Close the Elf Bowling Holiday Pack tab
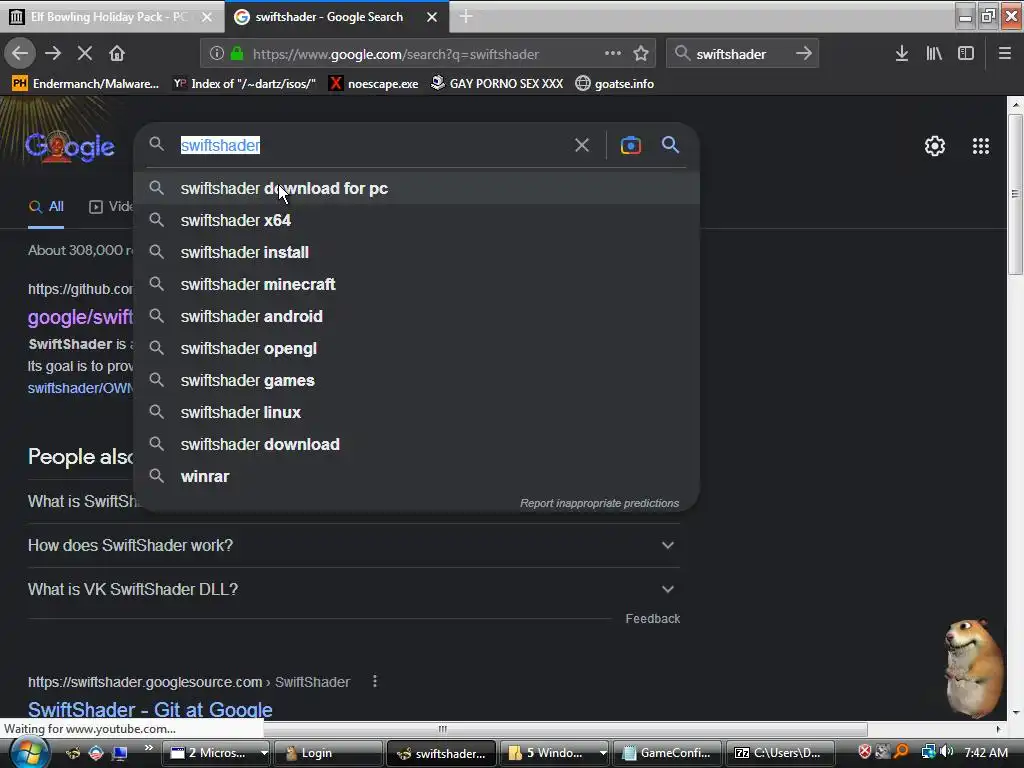Image resolution: width=1024 pixels, height=768 pixels. coord(207,17)
